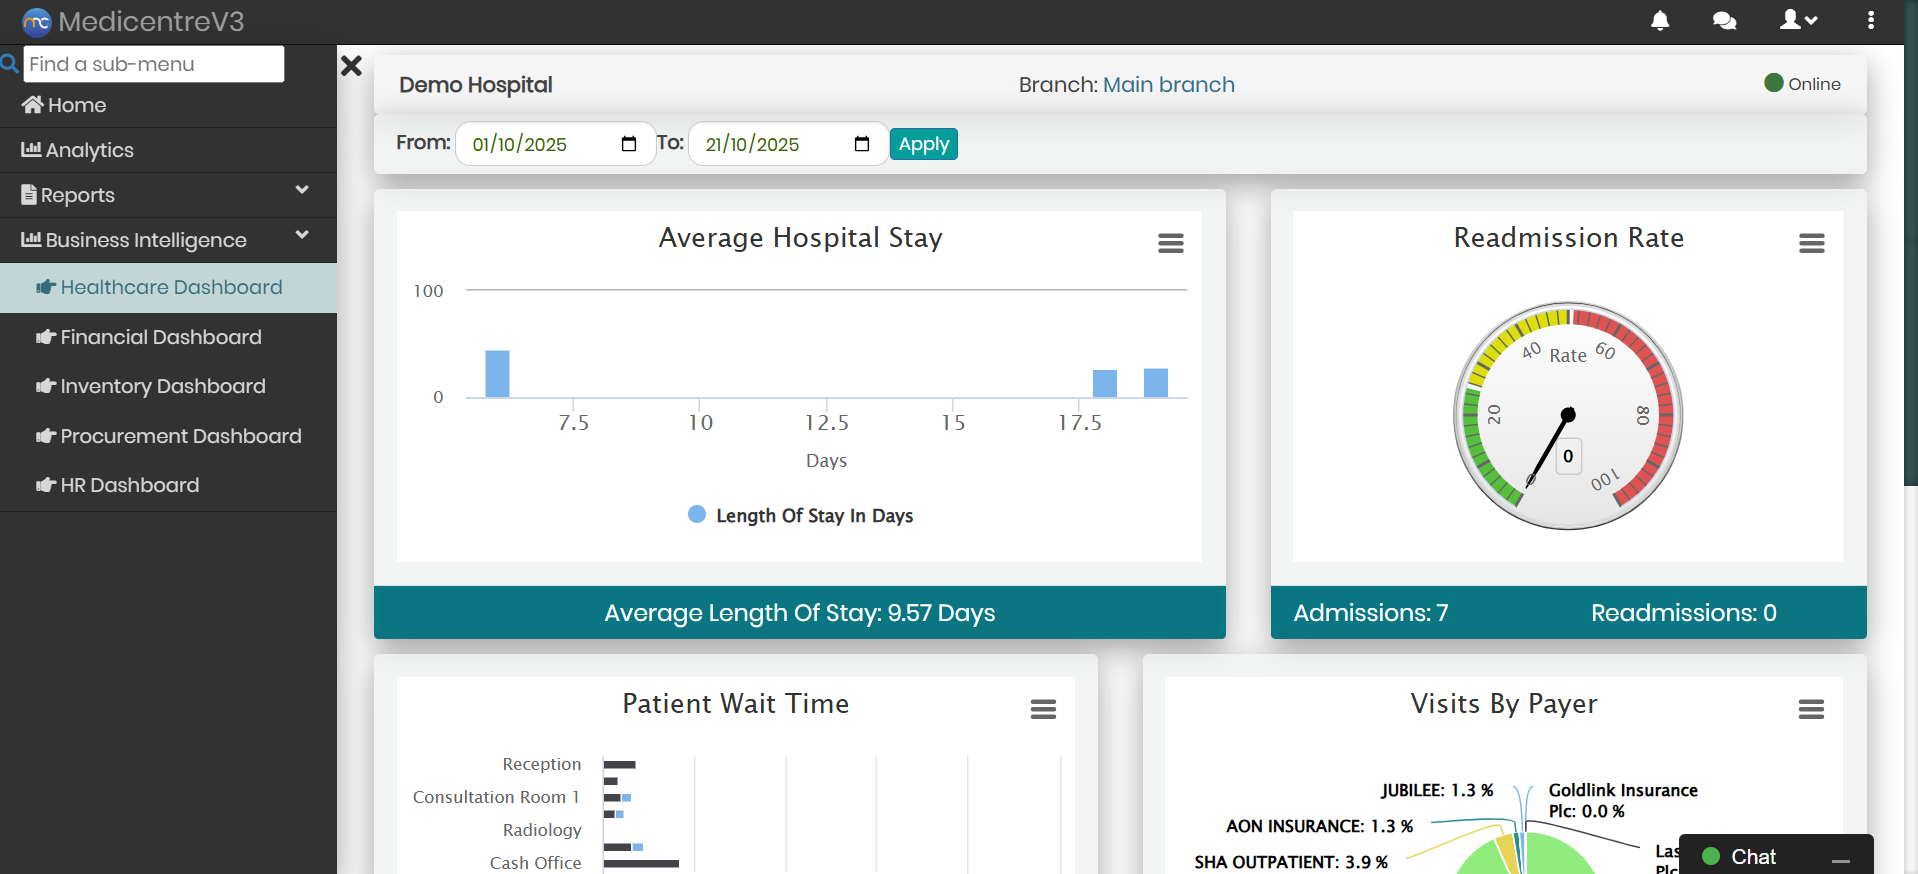
Task: Click the Apply date filter button
Action: point(923,144)
